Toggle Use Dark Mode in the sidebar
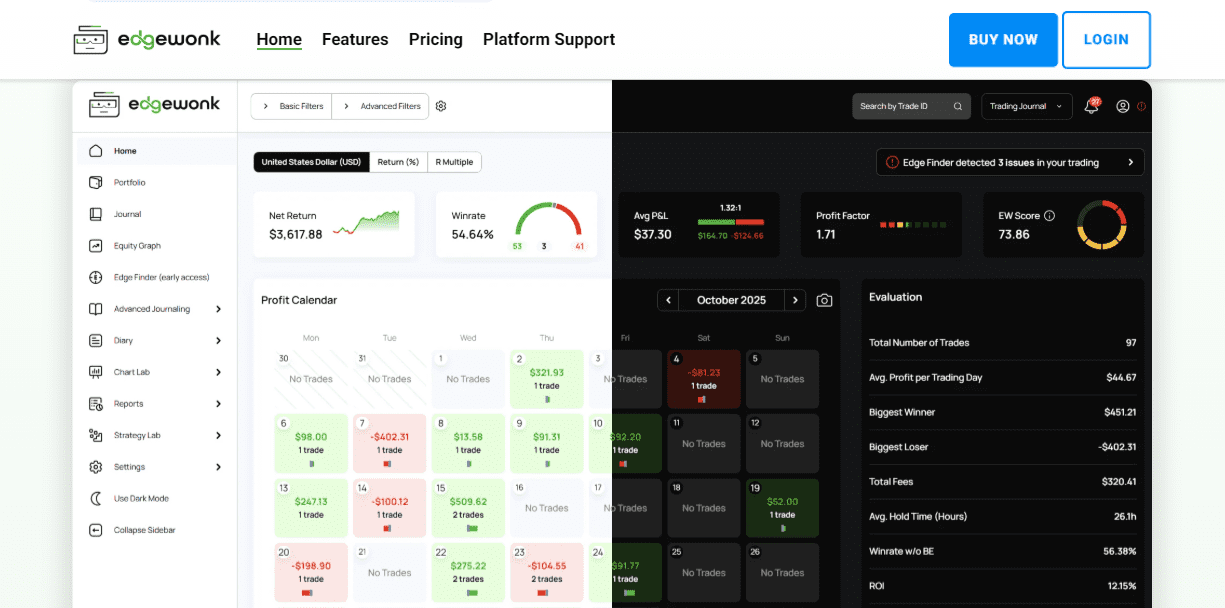Image resolution: width=1225 pixels, height=608 pixels. [140, 498]
